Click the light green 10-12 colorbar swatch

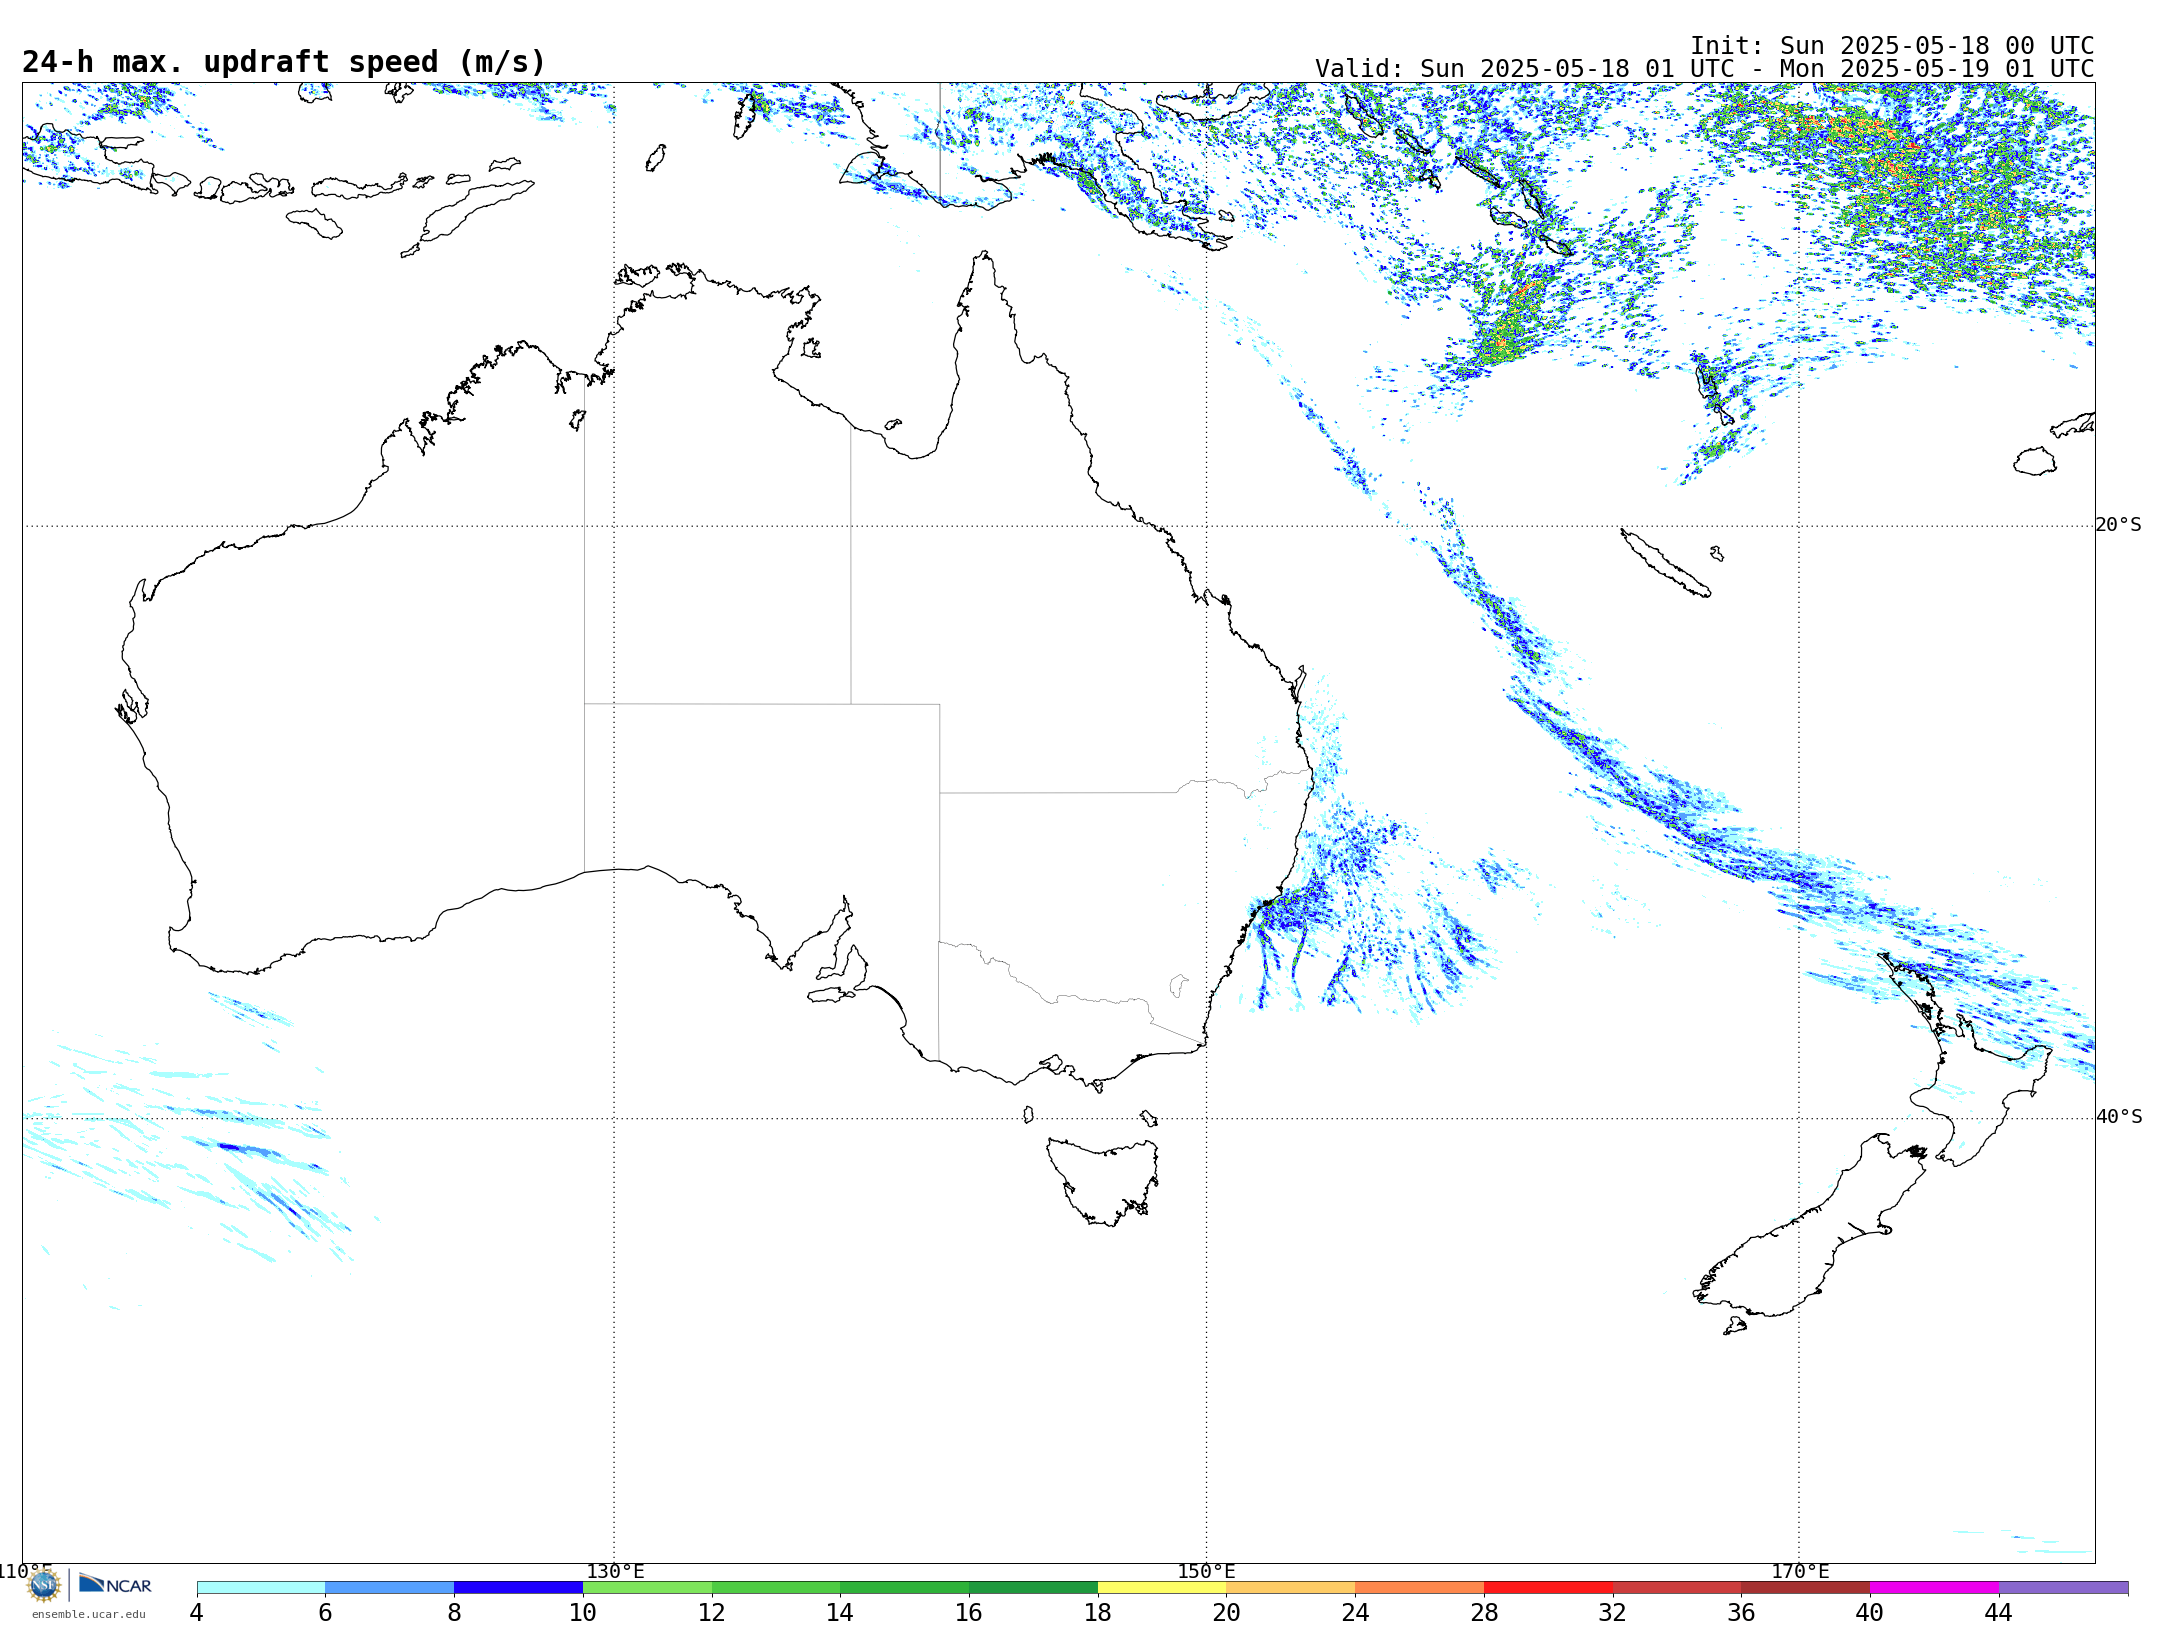coord(647,1588)
